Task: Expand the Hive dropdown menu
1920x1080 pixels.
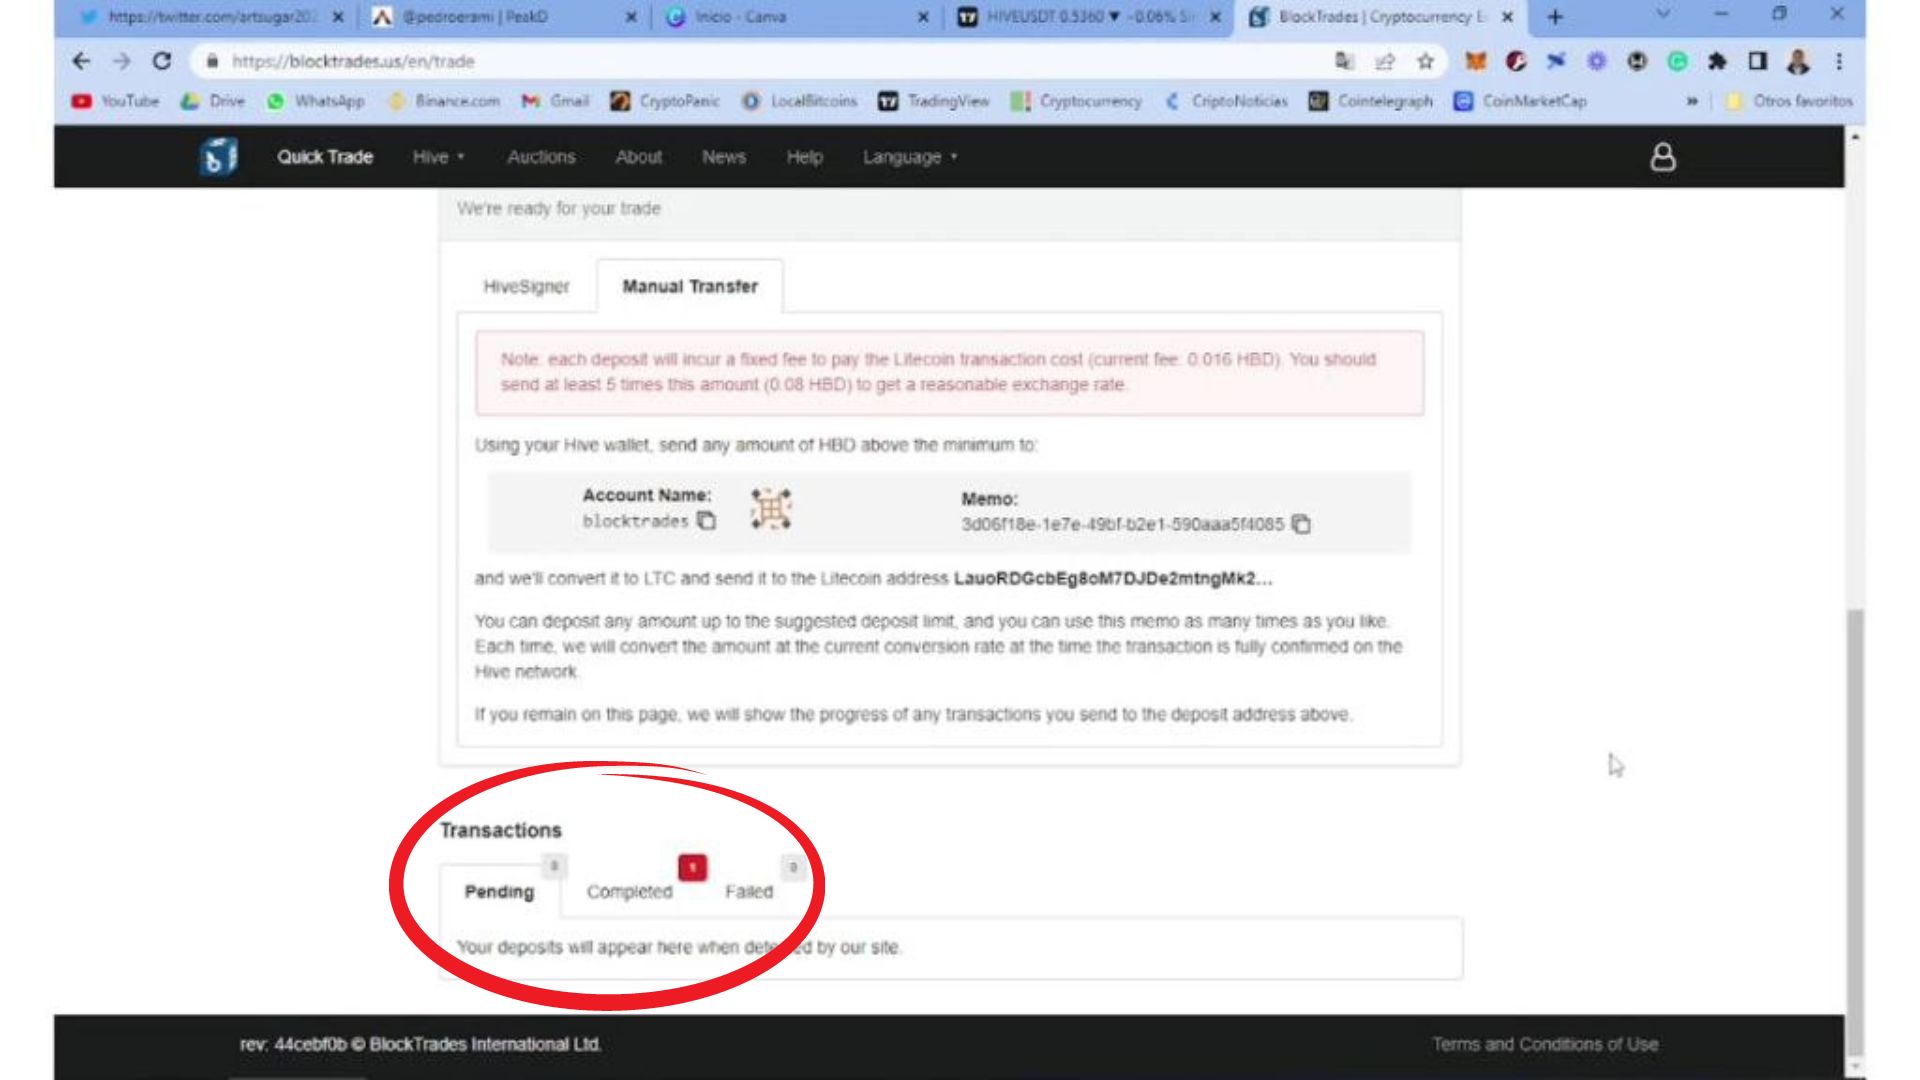Action: [x=438, y=157]
